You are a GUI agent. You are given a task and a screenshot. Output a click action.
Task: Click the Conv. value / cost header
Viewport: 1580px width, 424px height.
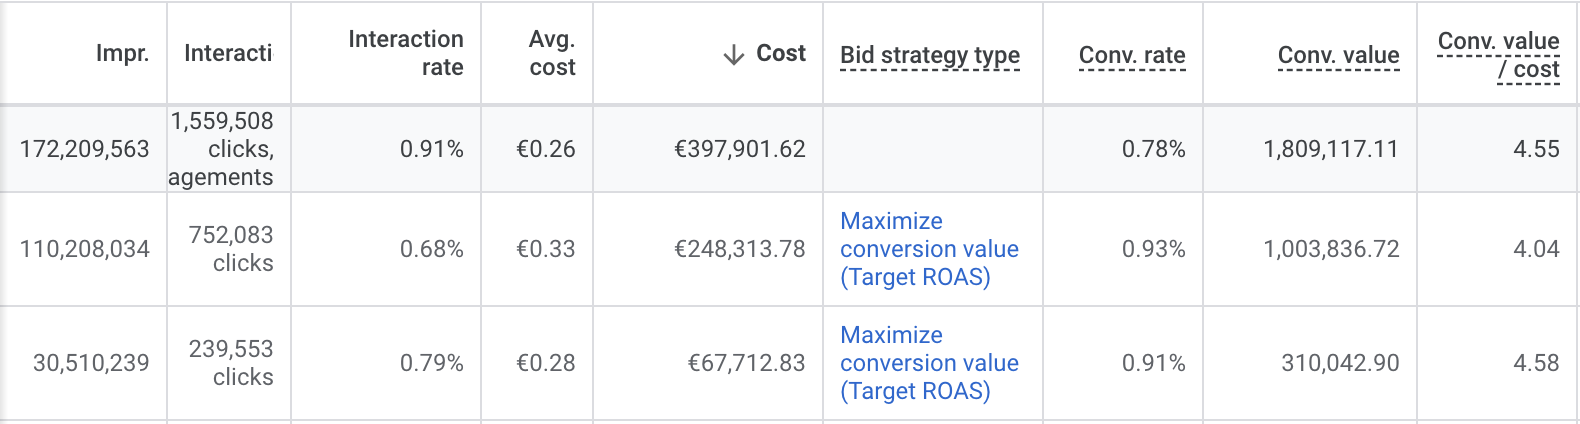(x=1498, y=55)
